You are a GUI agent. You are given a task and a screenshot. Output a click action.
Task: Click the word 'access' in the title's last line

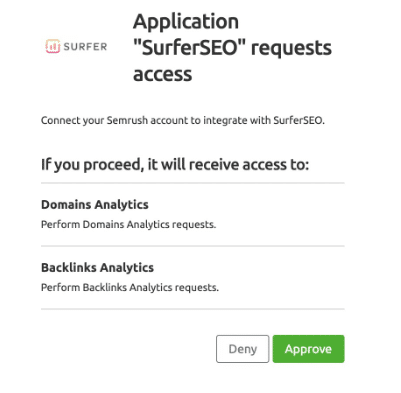162,75
